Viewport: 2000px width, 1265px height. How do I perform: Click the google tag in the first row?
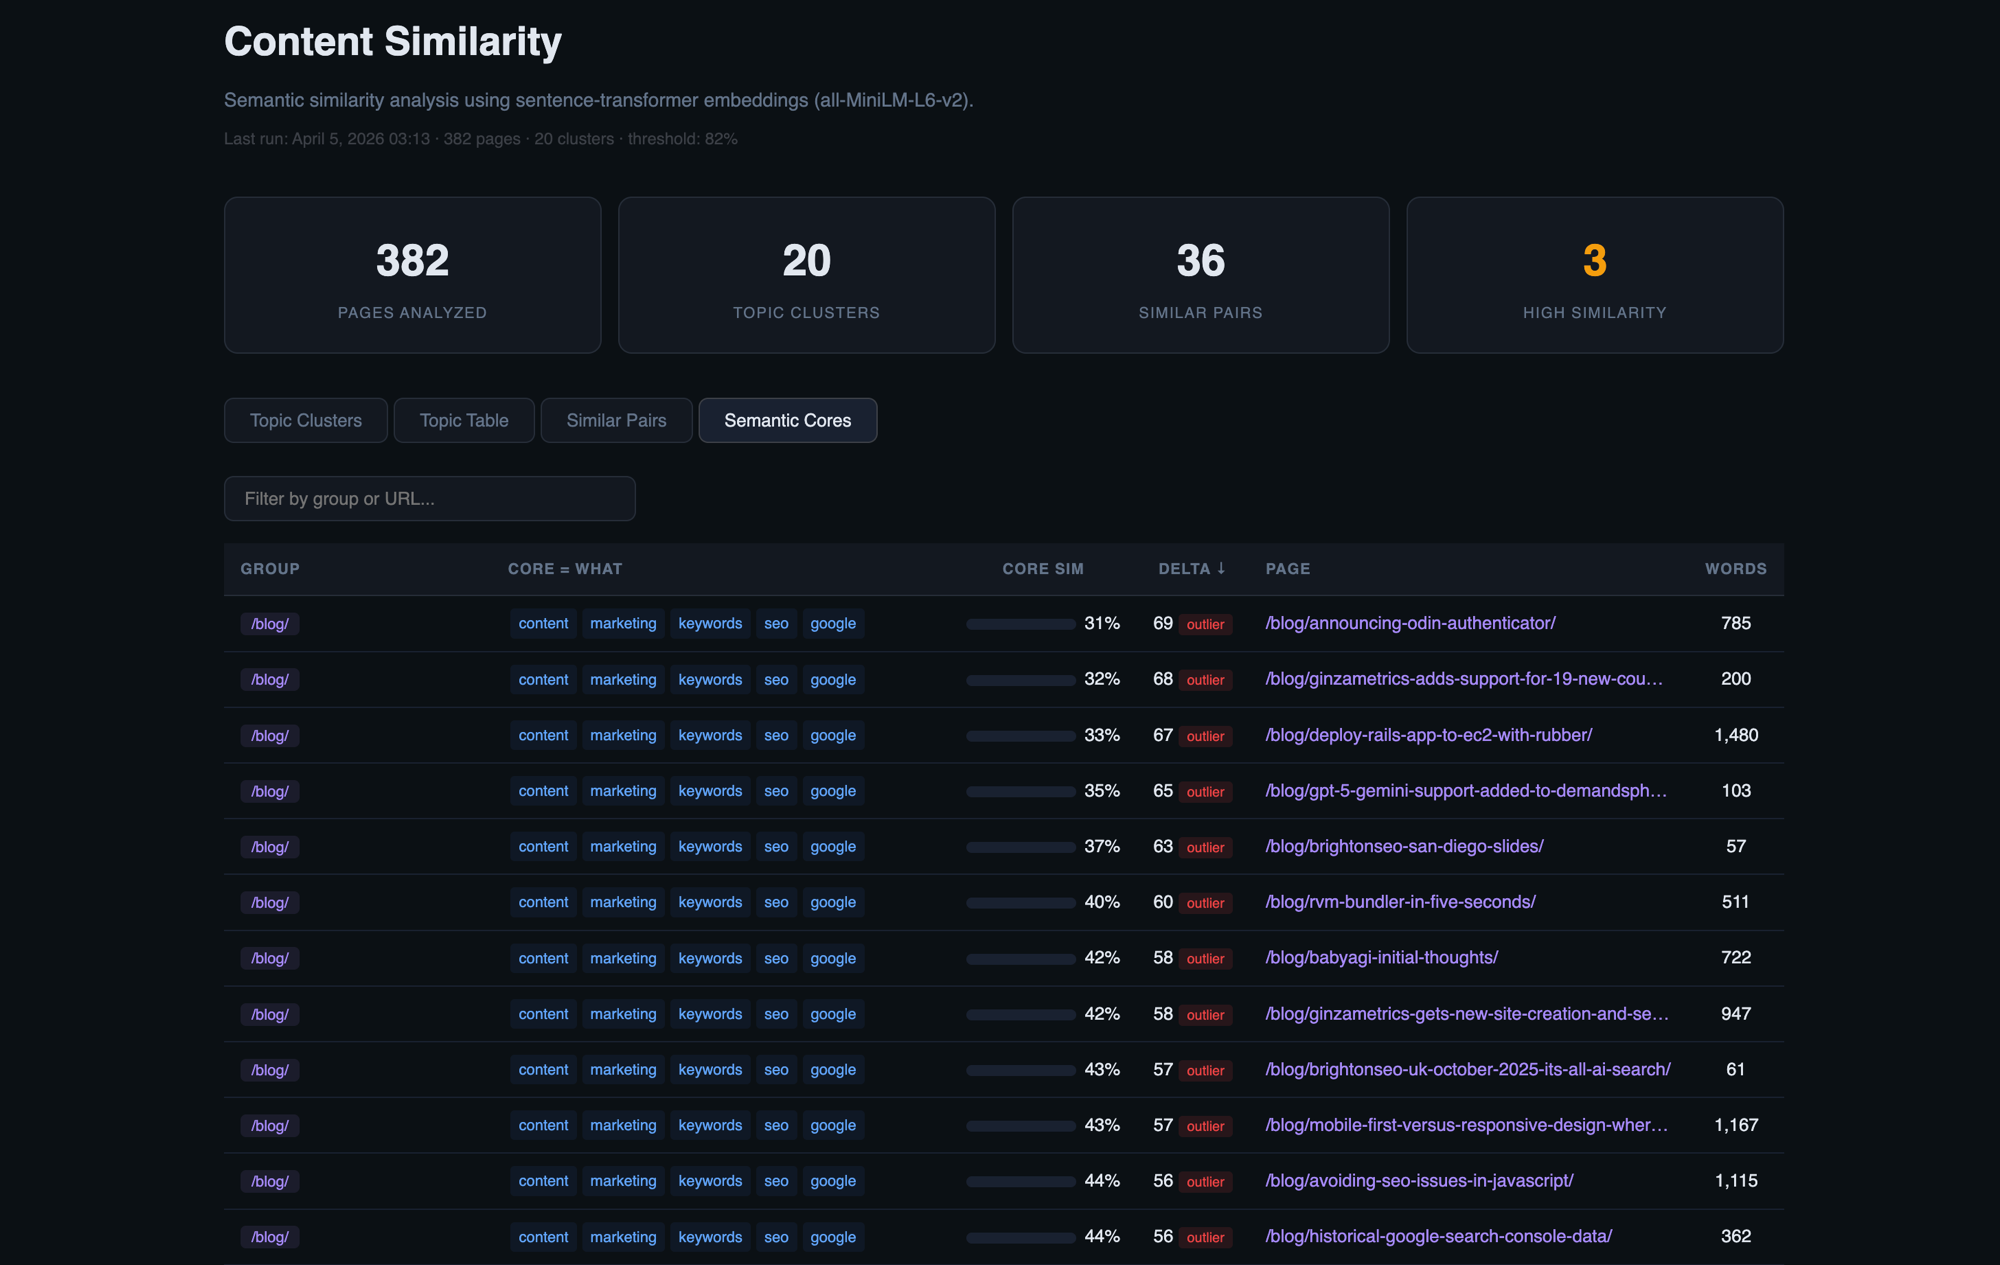pyautogui.click(x=833, y=623)
